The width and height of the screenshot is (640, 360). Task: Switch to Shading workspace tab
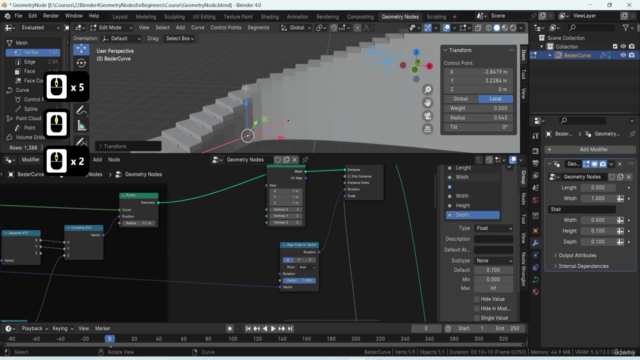269,17
